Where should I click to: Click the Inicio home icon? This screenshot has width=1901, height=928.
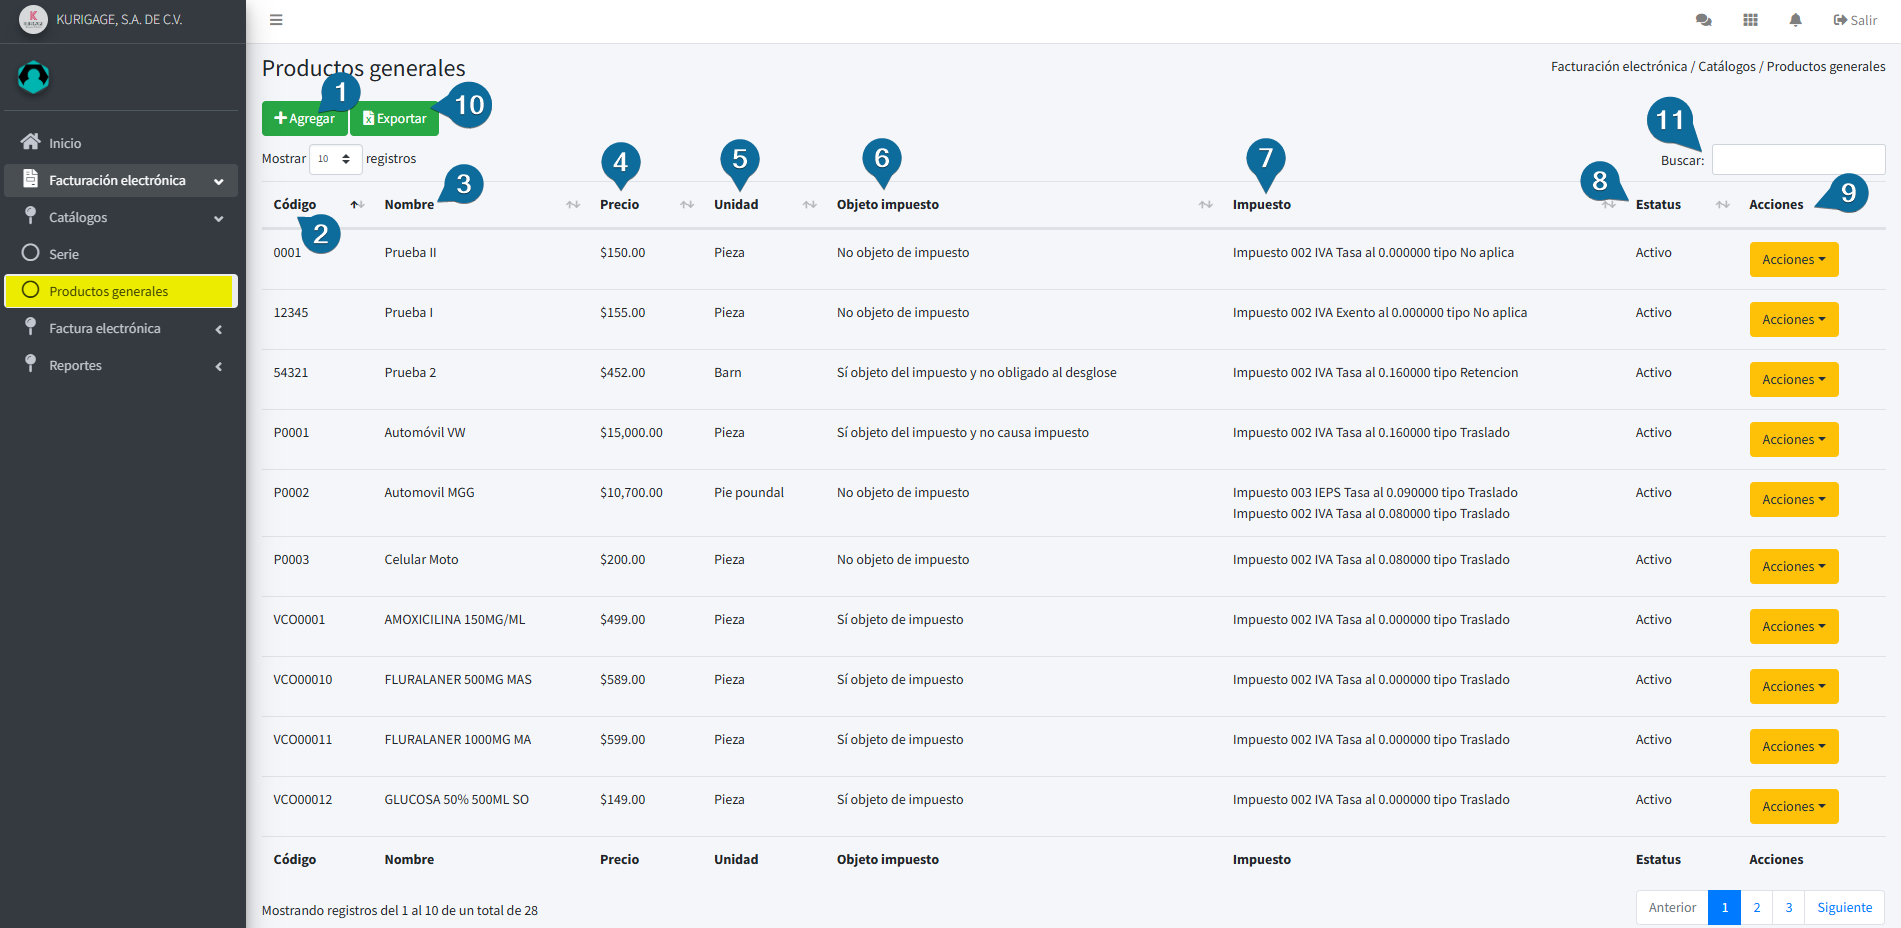point(31,142)
